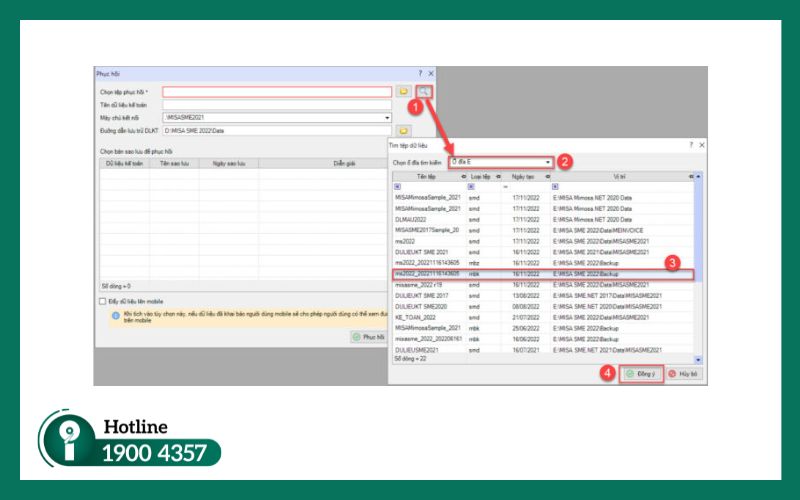Select the misasme_2022_202206161 mbk file row
The width and height of the screenshot is (800, 500).
pos(543,339)
